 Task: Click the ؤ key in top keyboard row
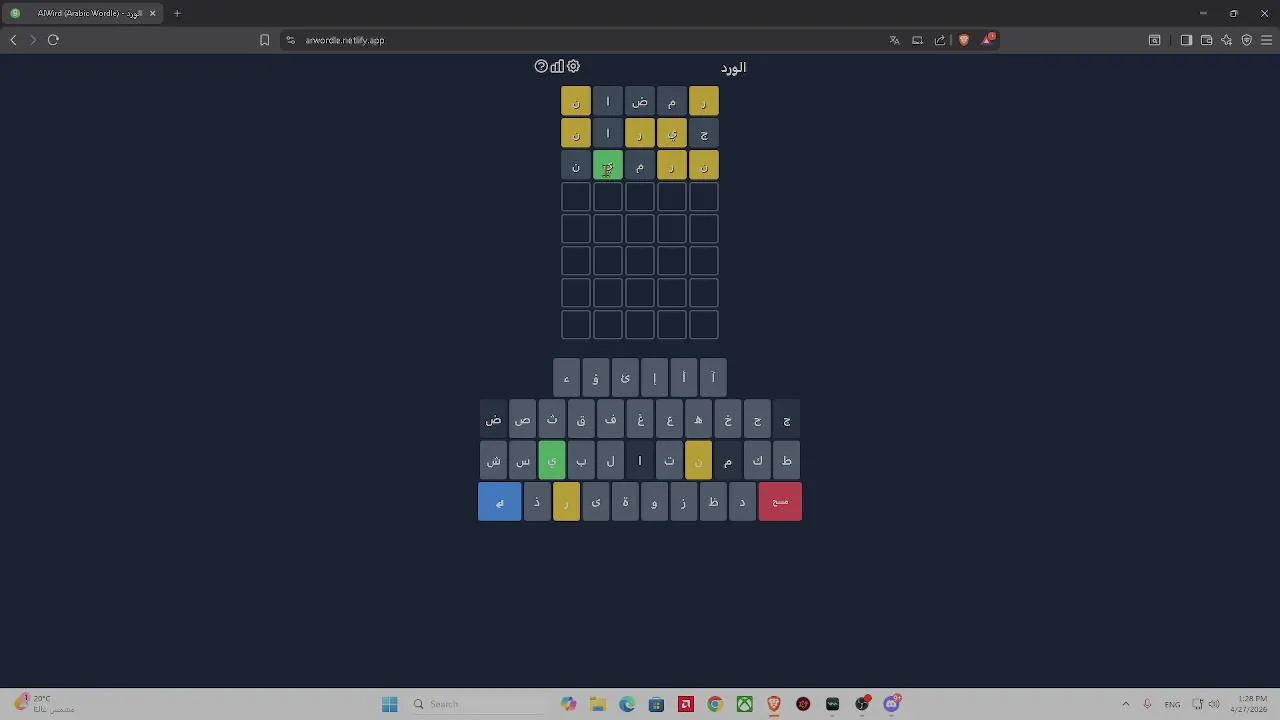[x=595, y=378]
